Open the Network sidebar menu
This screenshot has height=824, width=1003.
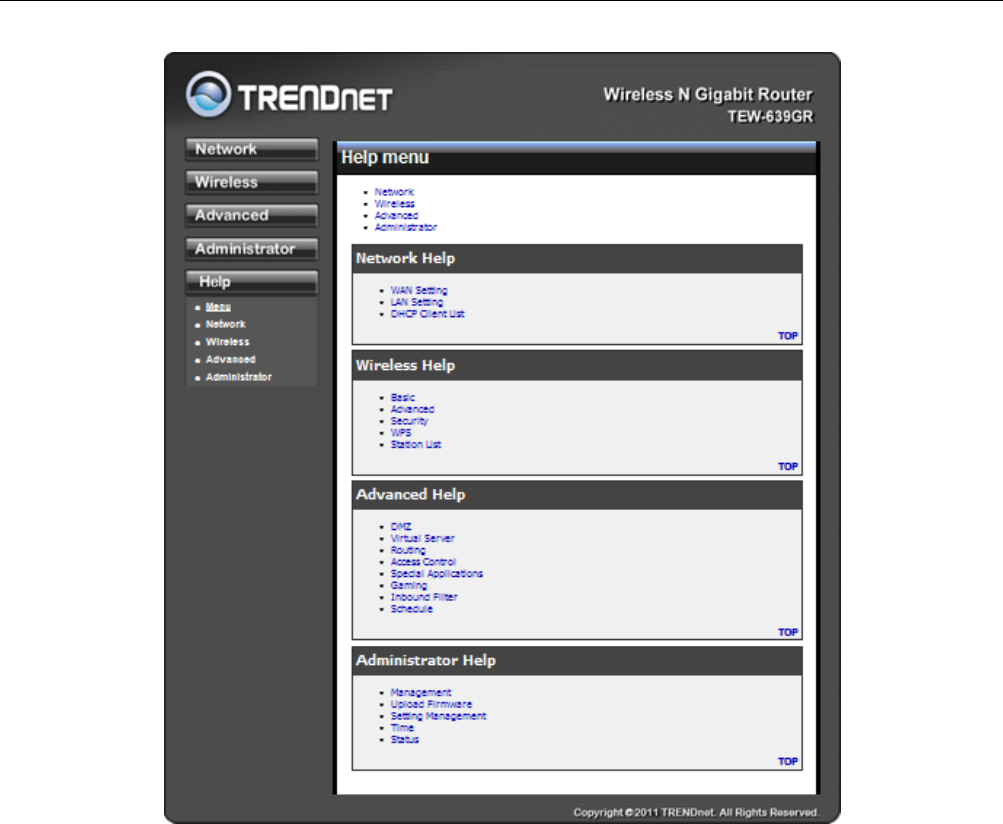(x=251, y=149)
